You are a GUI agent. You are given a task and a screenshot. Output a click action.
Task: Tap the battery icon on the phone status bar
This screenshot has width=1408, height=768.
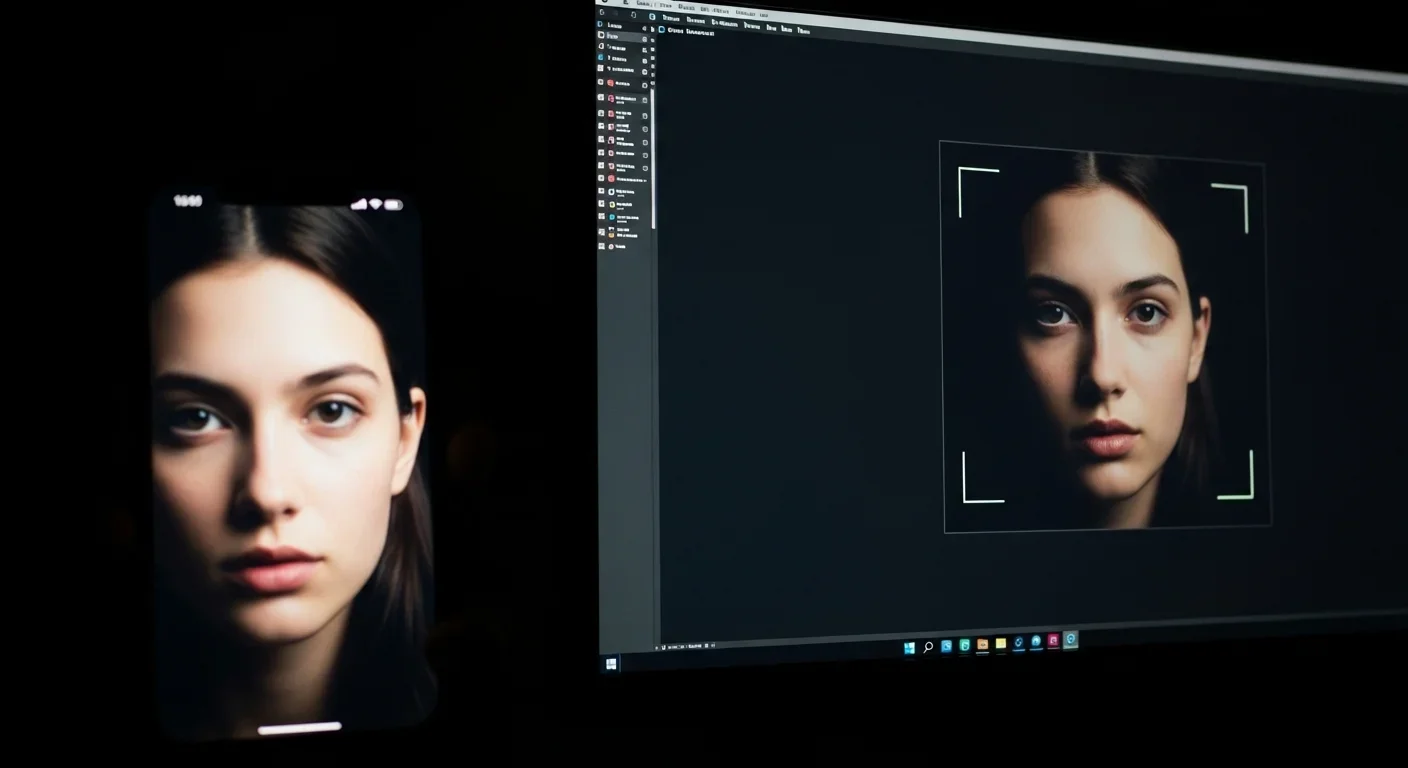tap(393, 204)
